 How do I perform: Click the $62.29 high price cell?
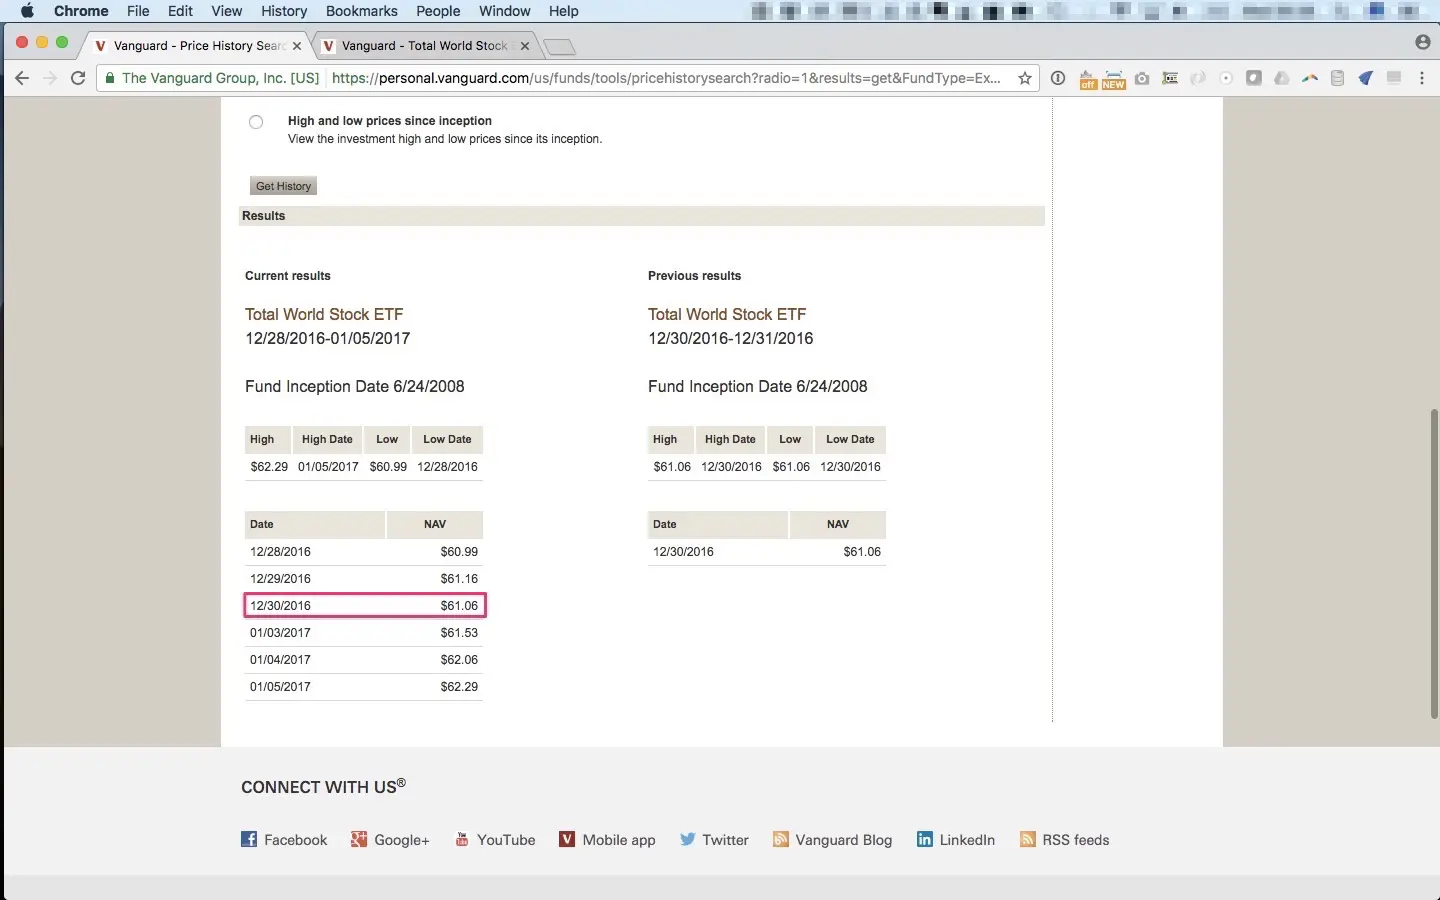(x=269, y=467)
